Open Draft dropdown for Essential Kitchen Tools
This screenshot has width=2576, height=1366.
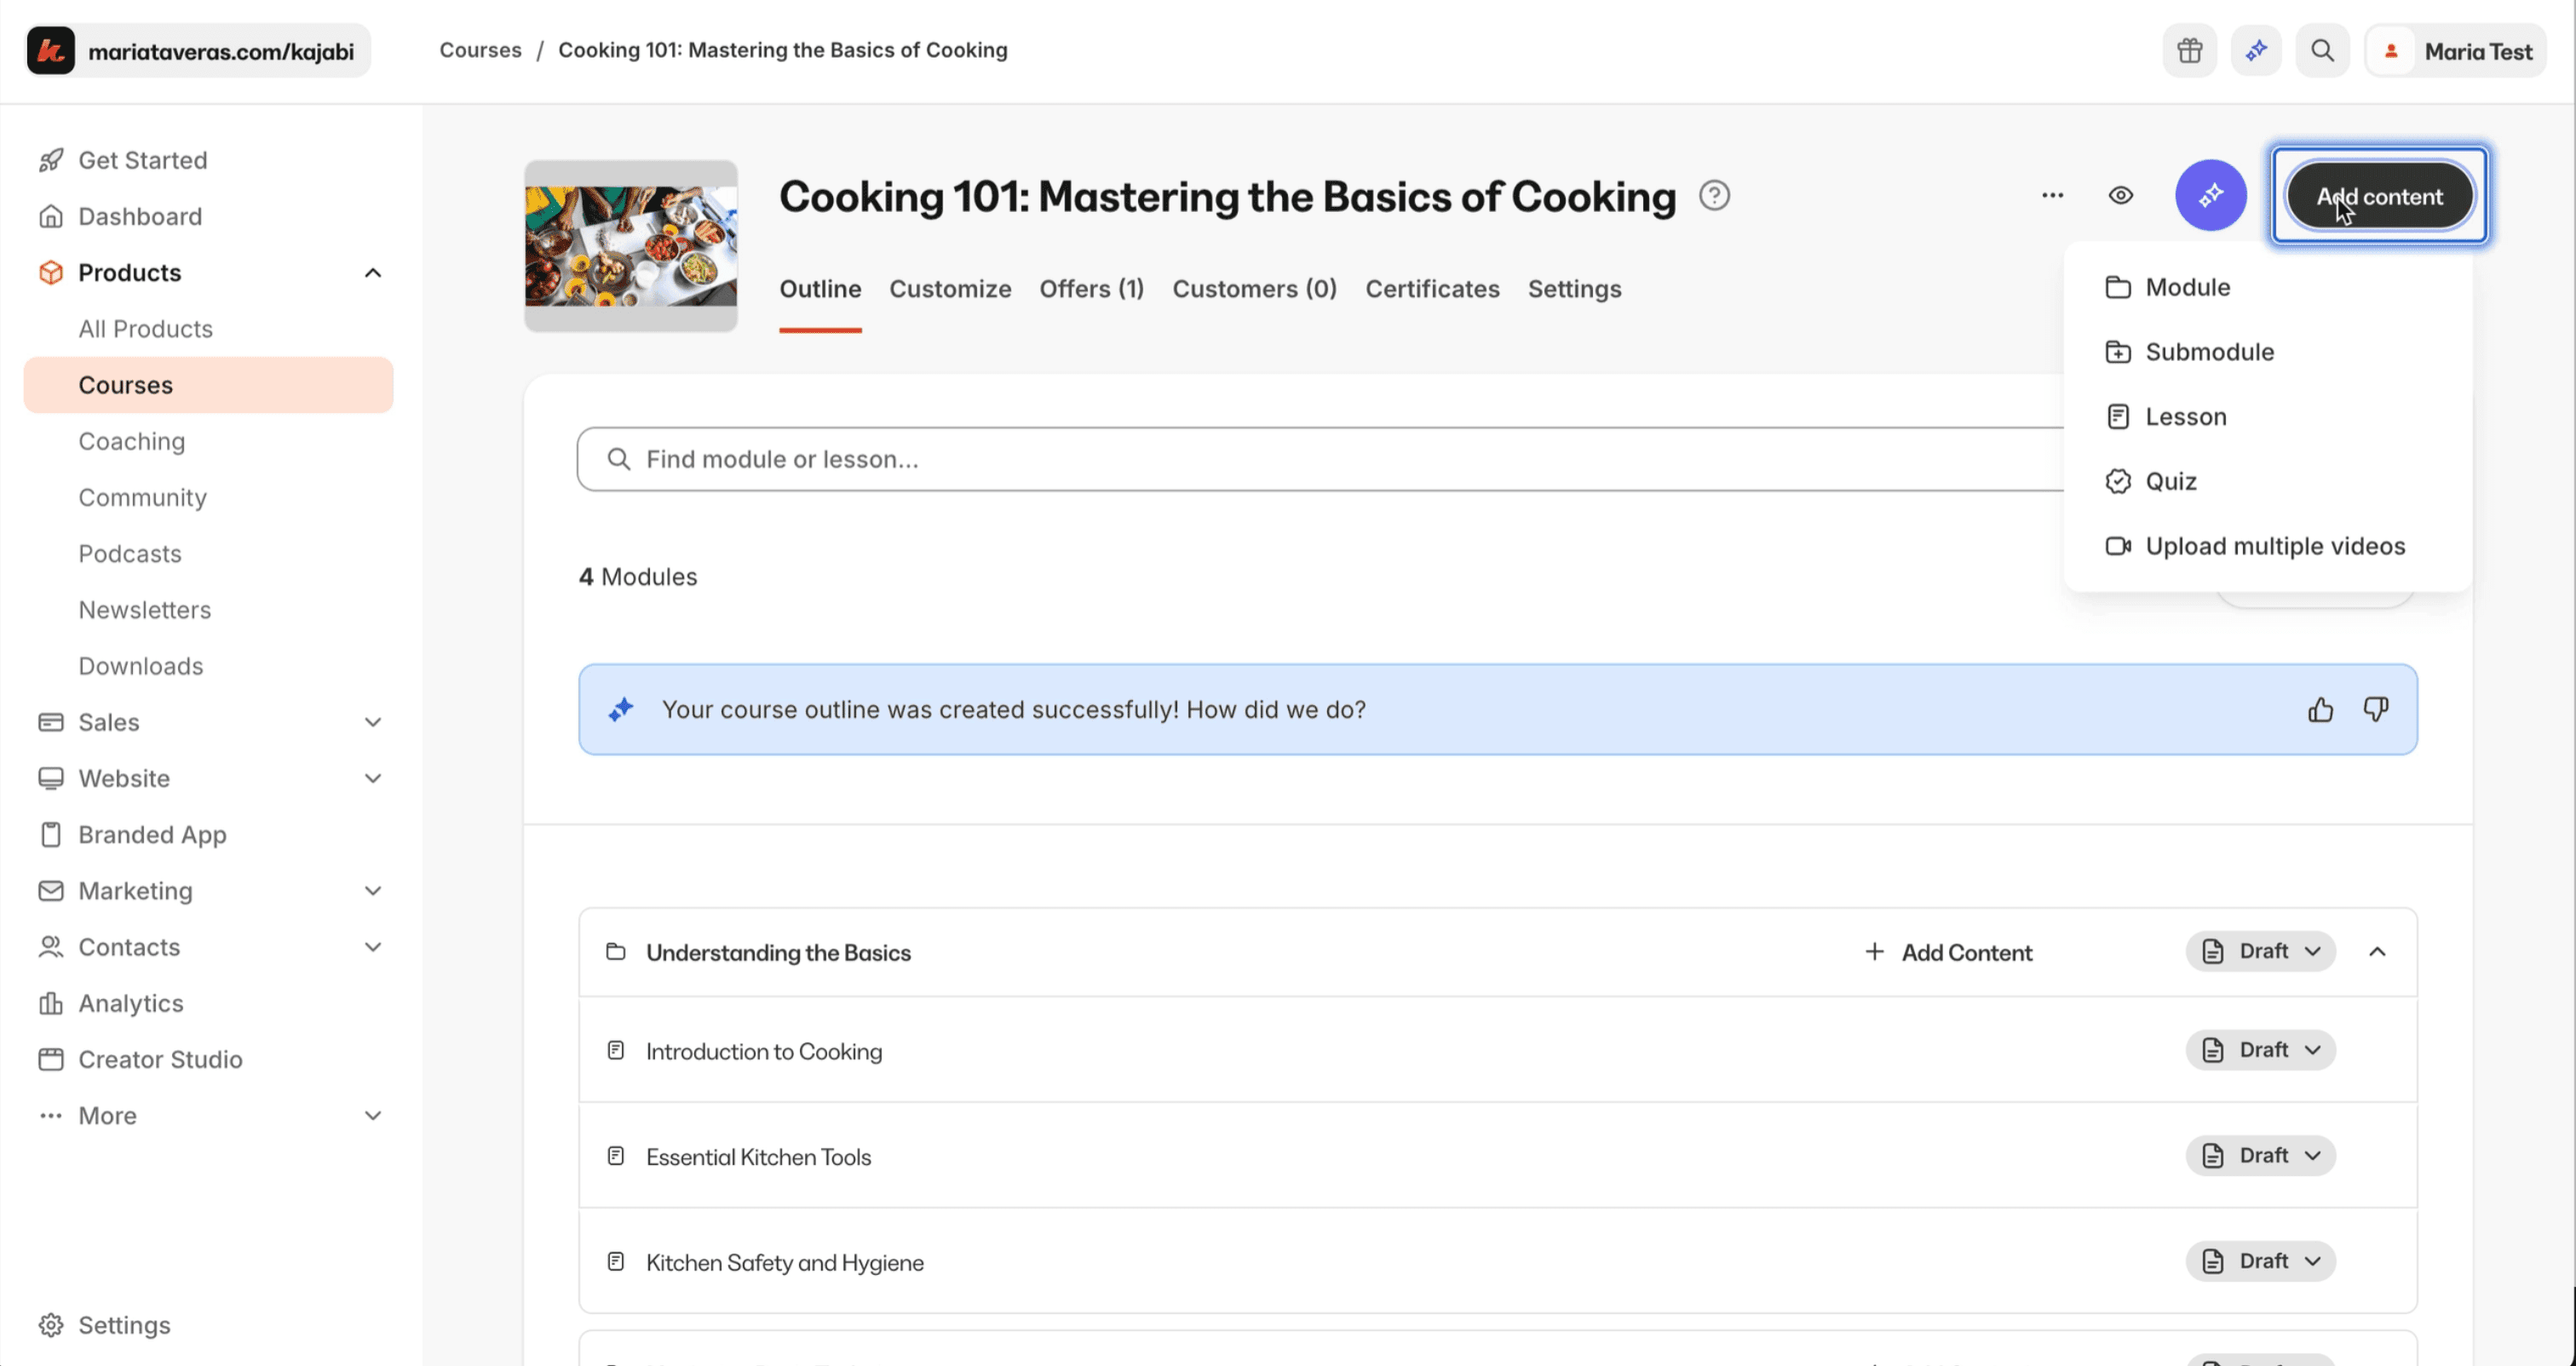2259,1156
